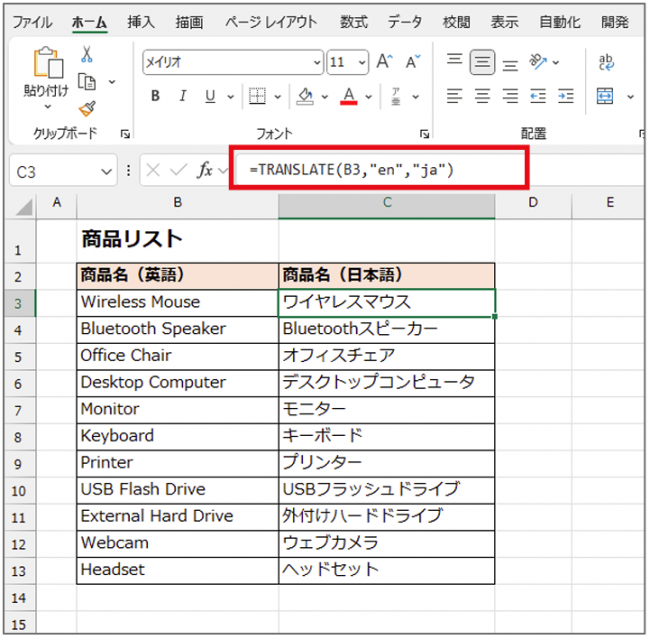
Task: Toggle Italic formatting
Action: point(182,96)
